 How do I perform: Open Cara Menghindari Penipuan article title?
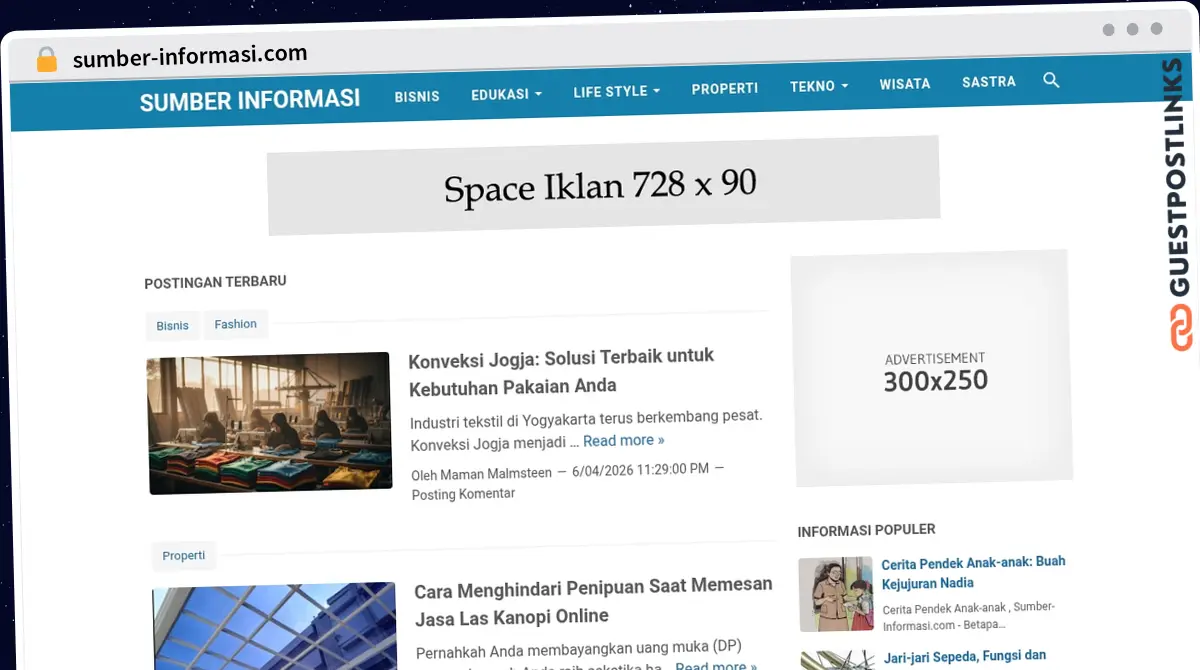[x=594, y=601]
